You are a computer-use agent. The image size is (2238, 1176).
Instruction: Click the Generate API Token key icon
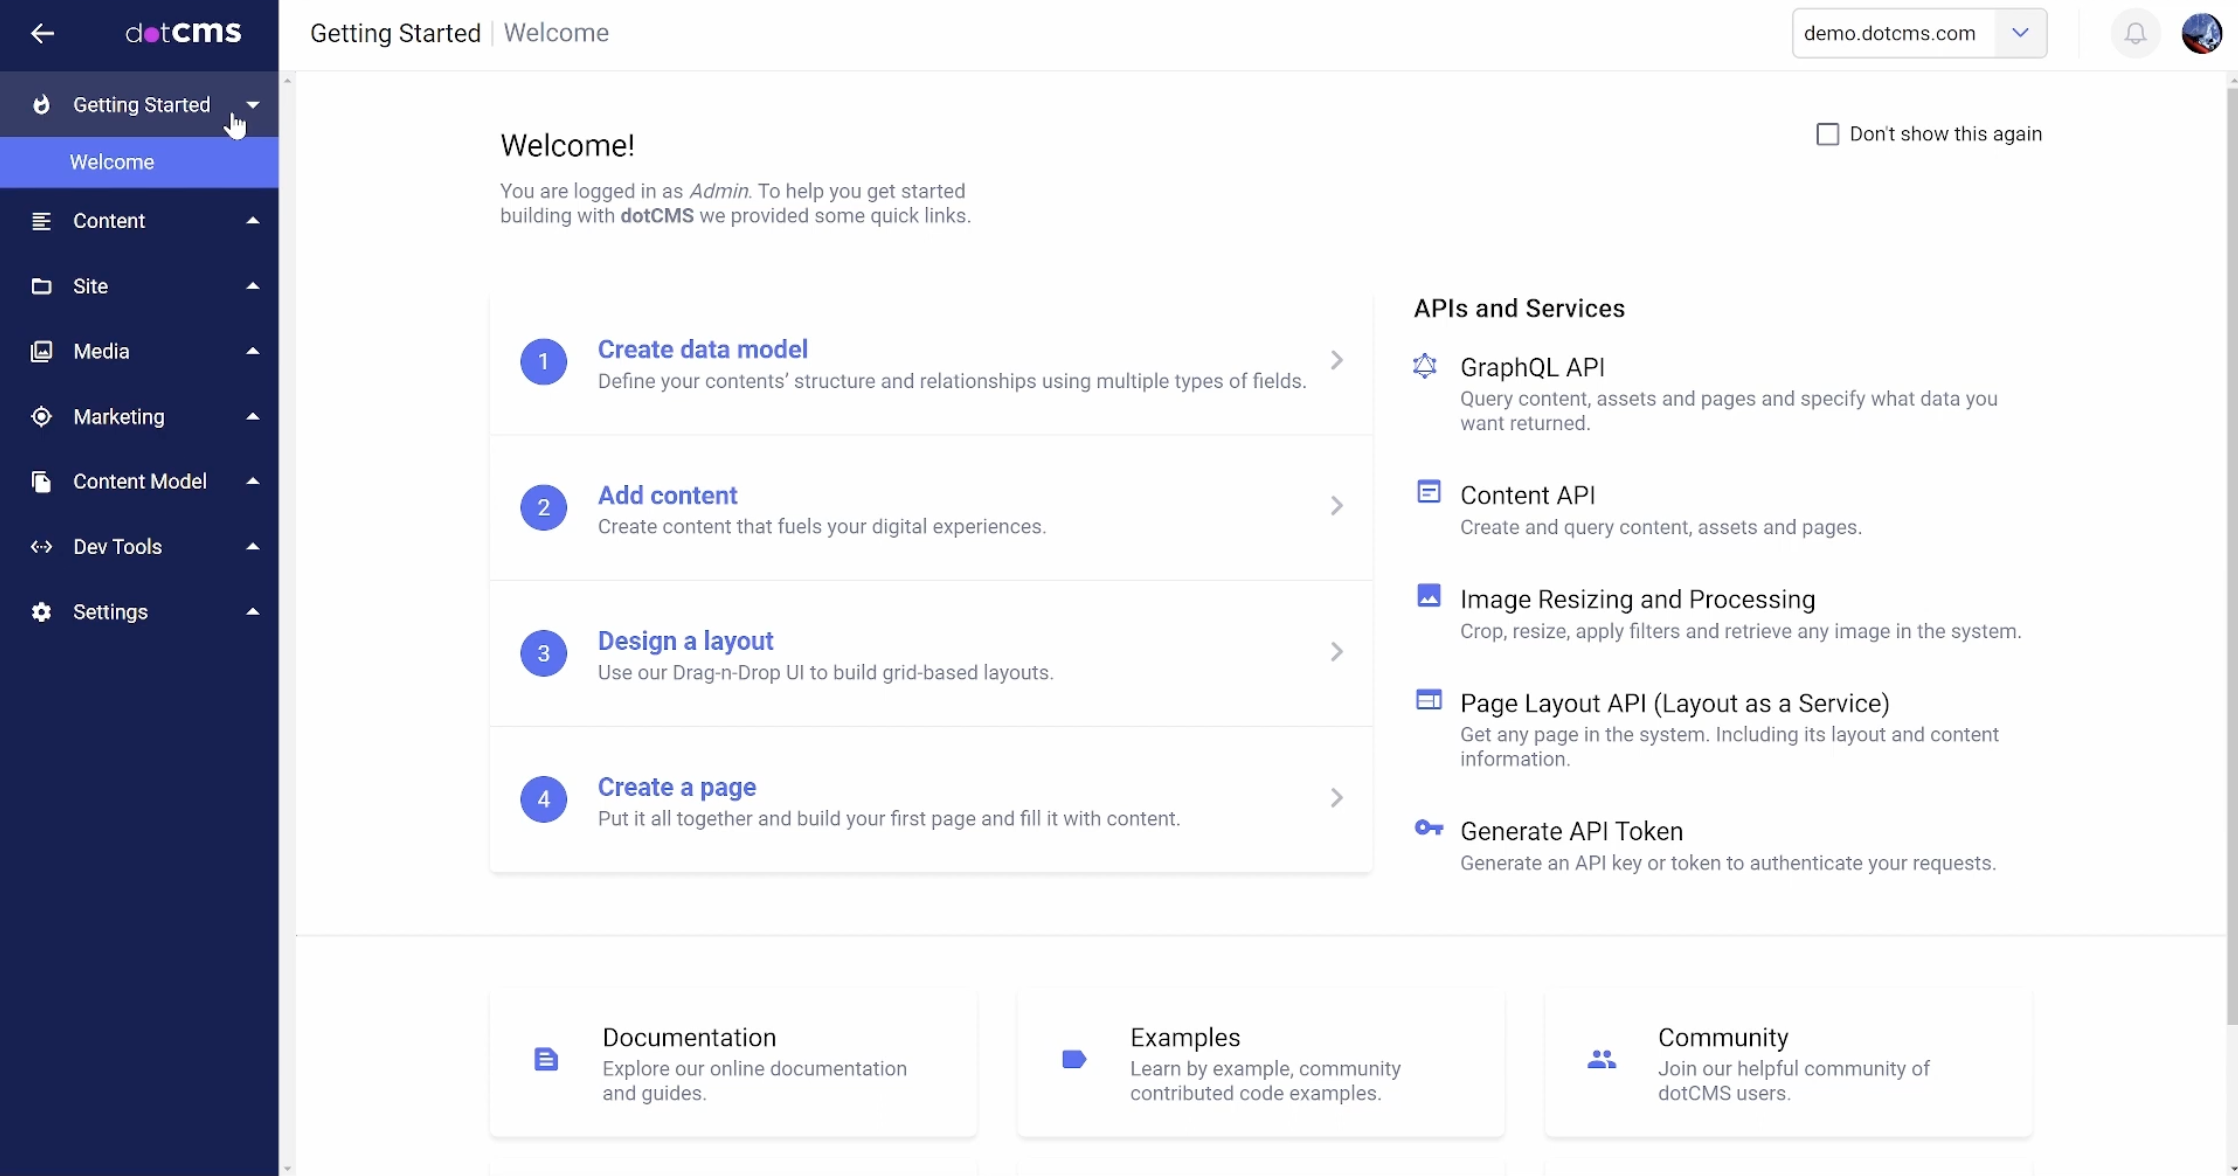click(x=1429, y=828)
